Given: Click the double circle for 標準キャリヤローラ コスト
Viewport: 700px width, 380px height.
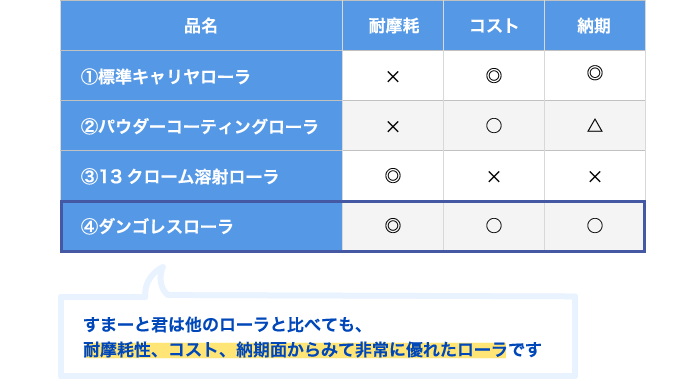Looking at the screenshot, I should pos(494,75).
